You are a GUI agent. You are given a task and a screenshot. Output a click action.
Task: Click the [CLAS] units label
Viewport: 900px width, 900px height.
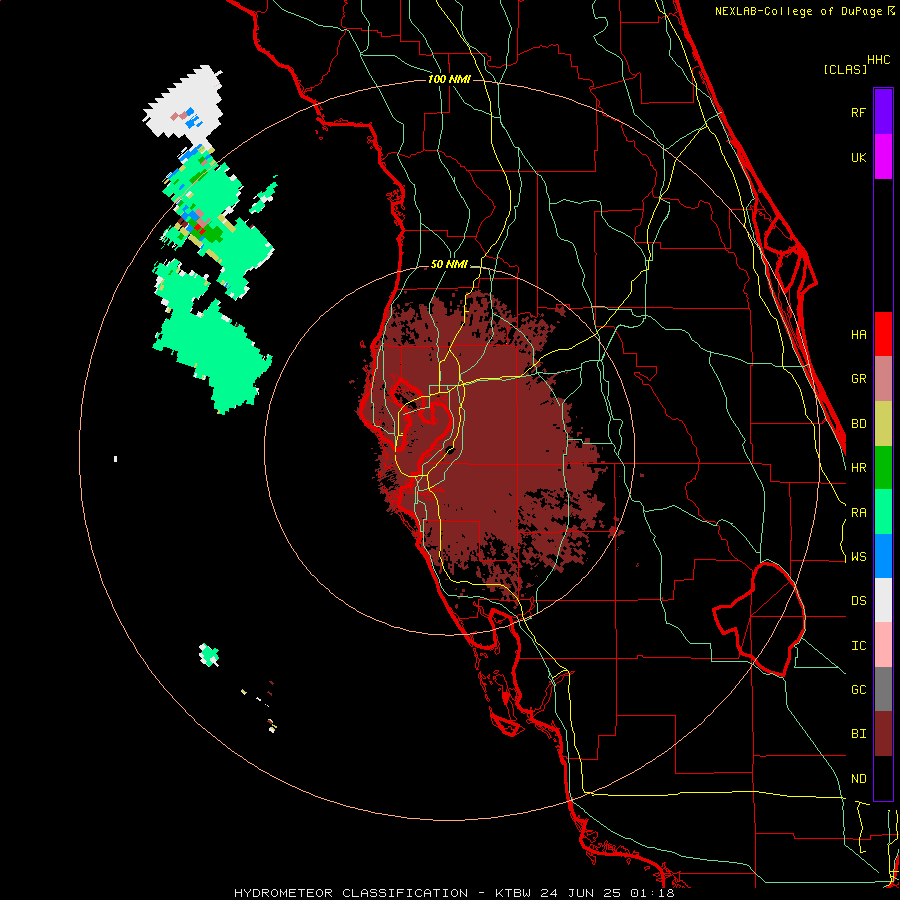845,69
